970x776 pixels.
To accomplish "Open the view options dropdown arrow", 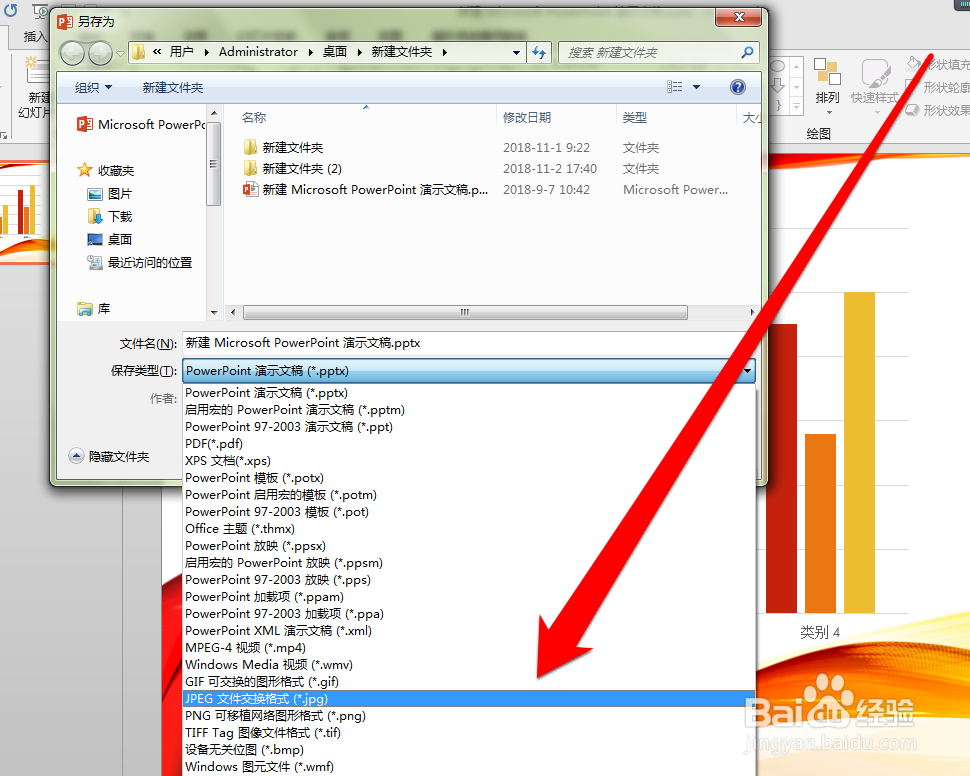I will [696, 87].
